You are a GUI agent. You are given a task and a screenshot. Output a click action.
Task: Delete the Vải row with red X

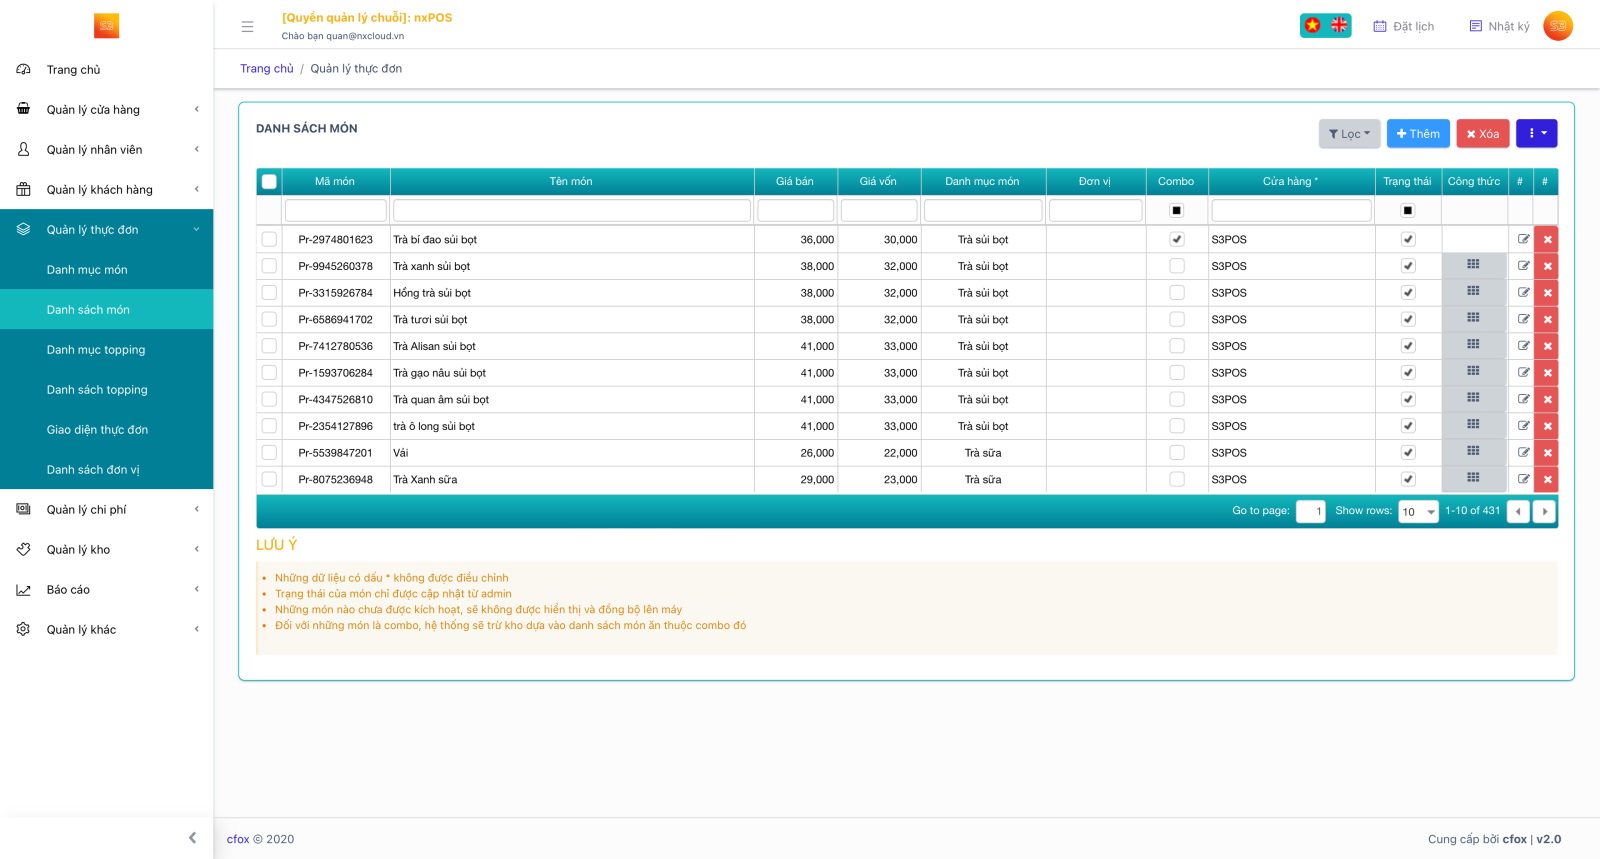click(1547, 453)
